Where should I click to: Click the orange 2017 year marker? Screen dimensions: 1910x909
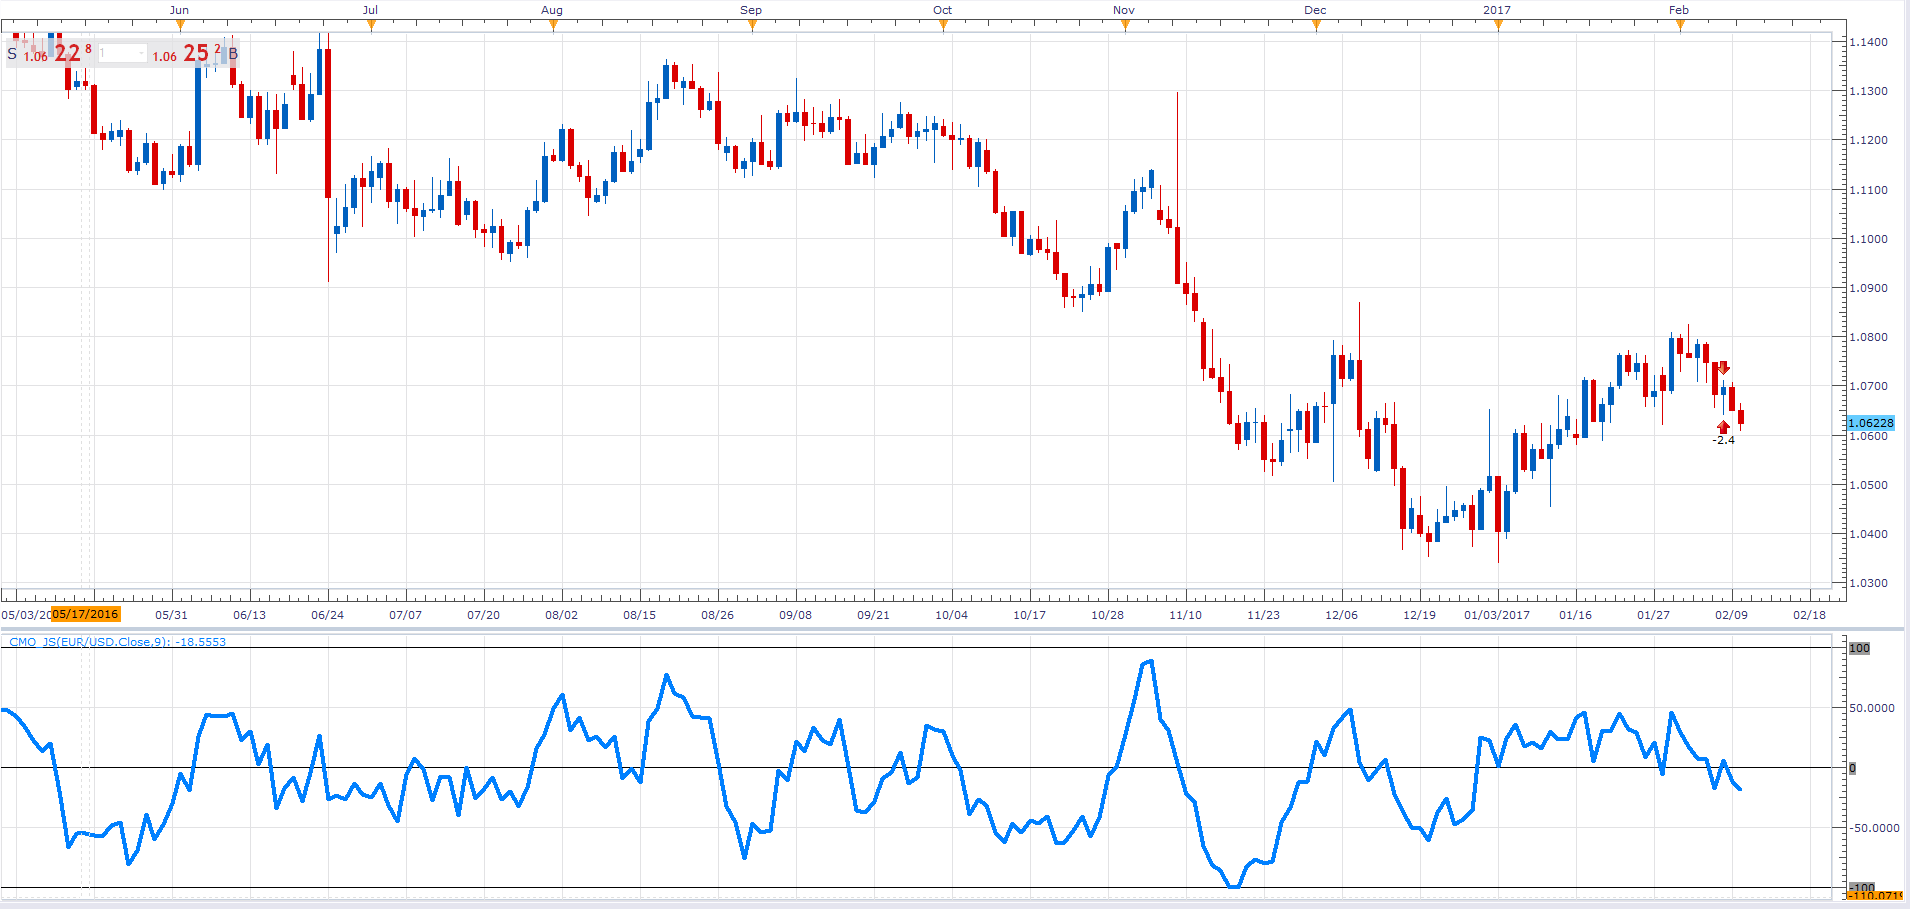tap(1498, 26)
